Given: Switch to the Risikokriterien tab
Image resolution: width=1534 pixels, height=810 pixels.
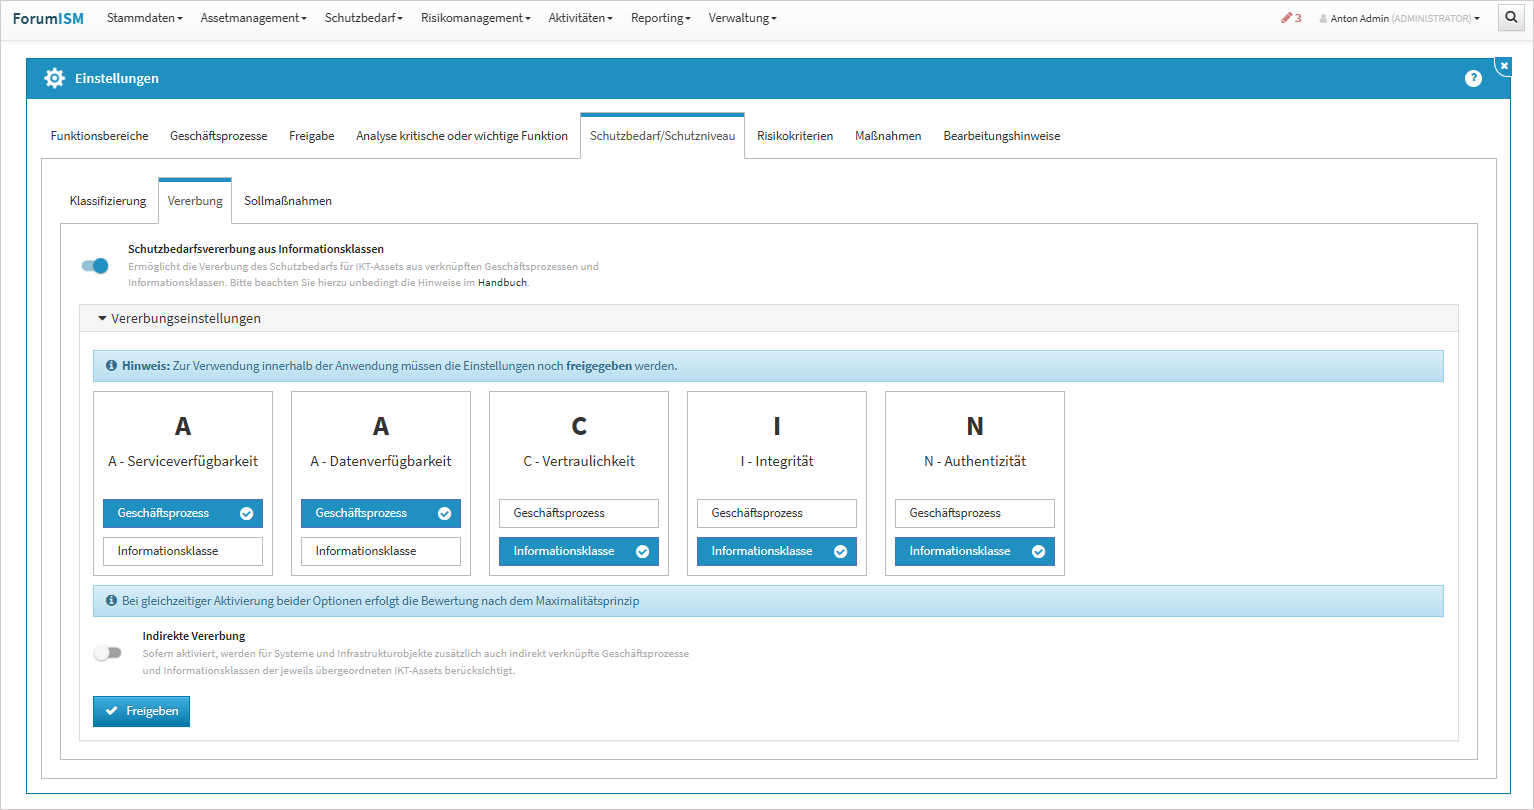Looking at the screenshot, I should pyautogui.click(x=794, y=136).
